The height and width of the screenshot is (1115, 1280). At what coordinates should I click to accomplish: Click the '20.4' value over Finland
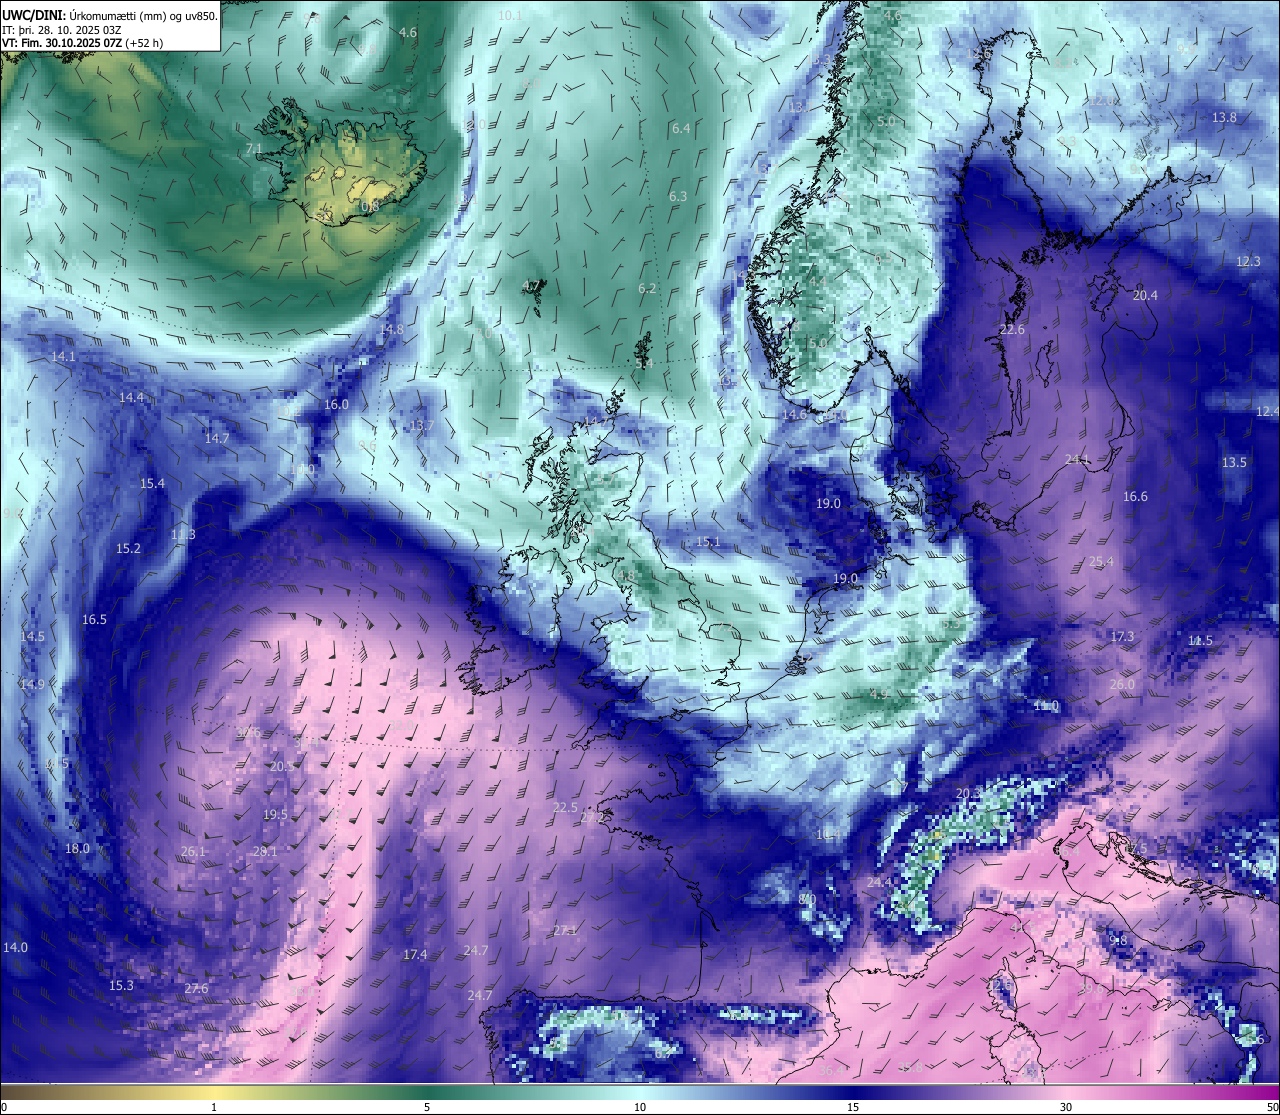1145,295
